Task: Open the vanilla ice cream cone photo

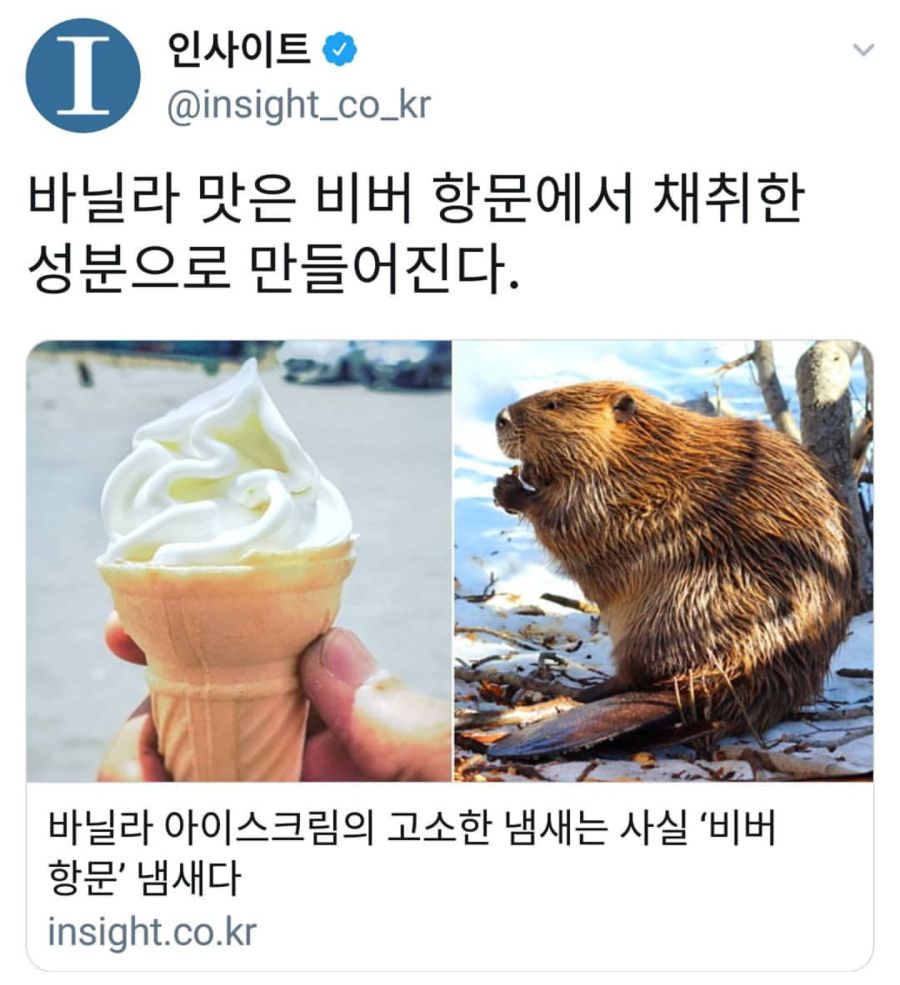Action: [x=239, y=561]
